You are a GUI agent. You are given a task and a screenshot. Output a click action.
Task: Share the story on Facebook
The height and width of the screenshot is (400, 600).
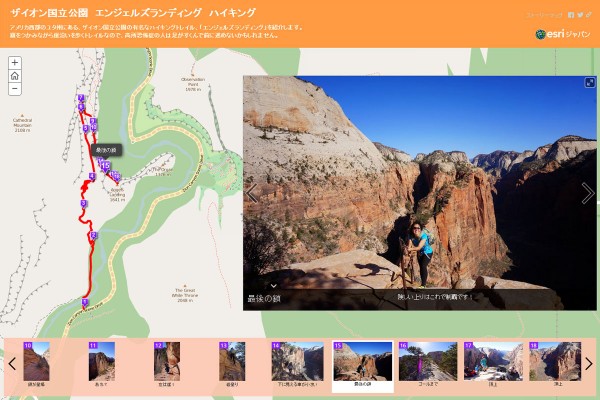571,15
